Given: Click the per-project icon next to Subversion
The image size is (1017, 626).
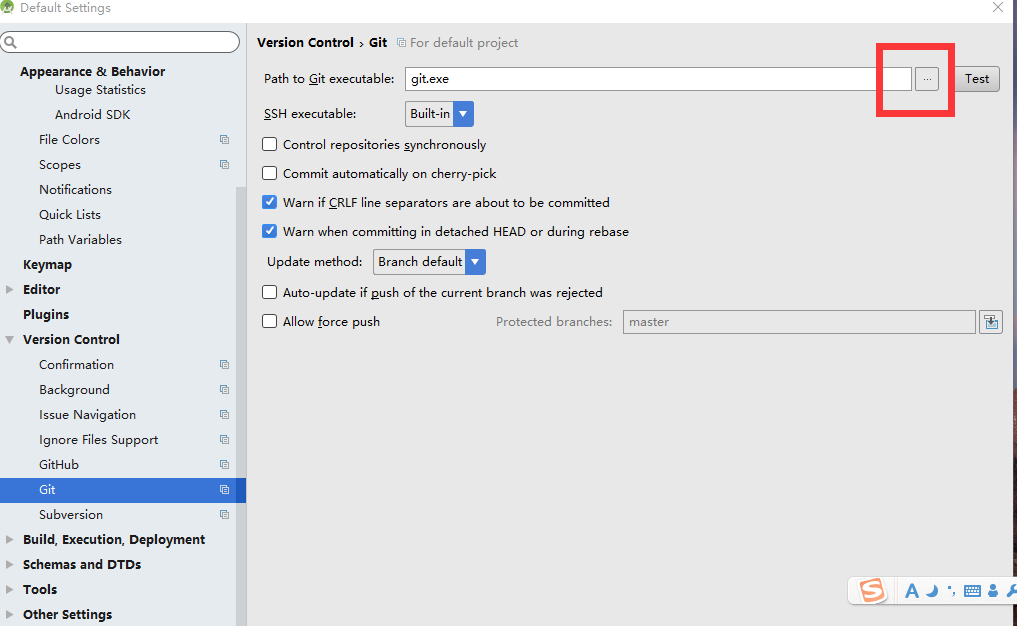Looking at the screenshot, I should [224, 514].
